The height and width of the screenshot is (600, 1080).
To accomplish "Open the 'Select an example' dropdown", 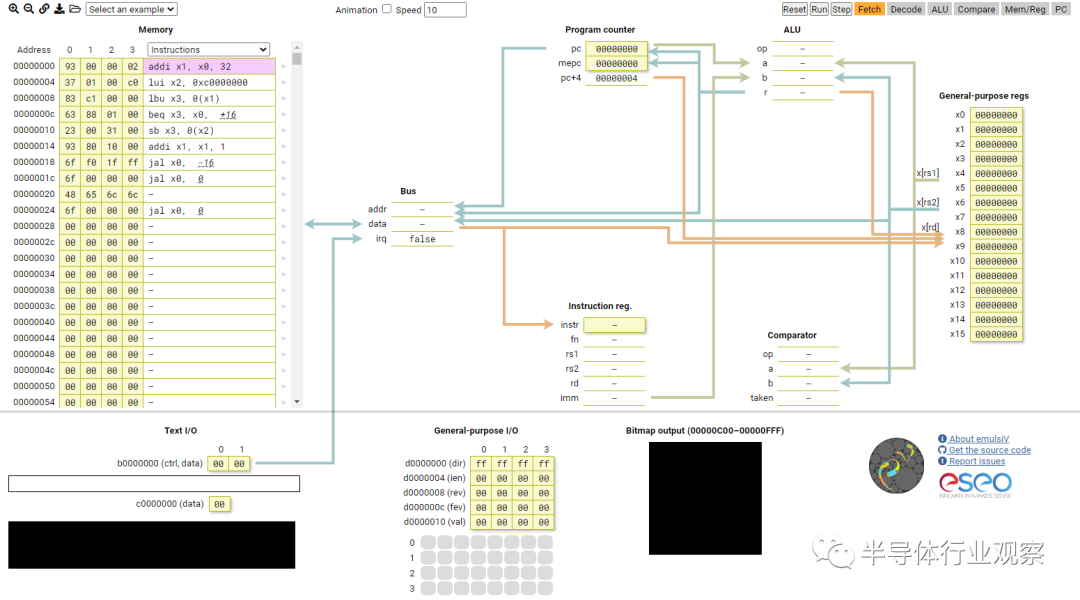I will (x=131, y=9).
